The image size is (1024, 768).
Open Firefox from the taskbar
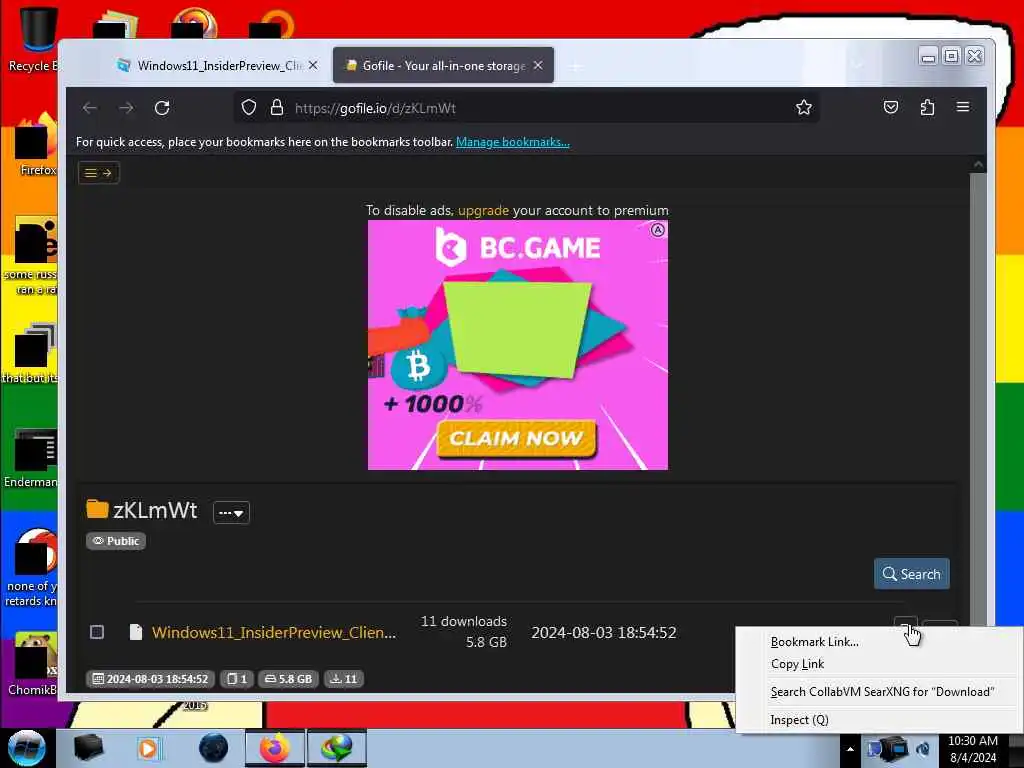coord(275,748)
